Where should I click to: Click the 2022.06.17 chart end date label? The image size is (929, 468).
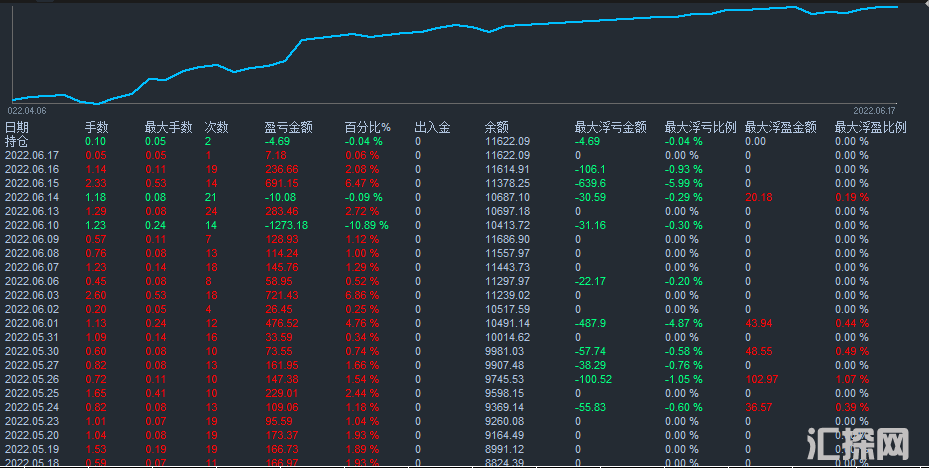(x=874, y=109)
